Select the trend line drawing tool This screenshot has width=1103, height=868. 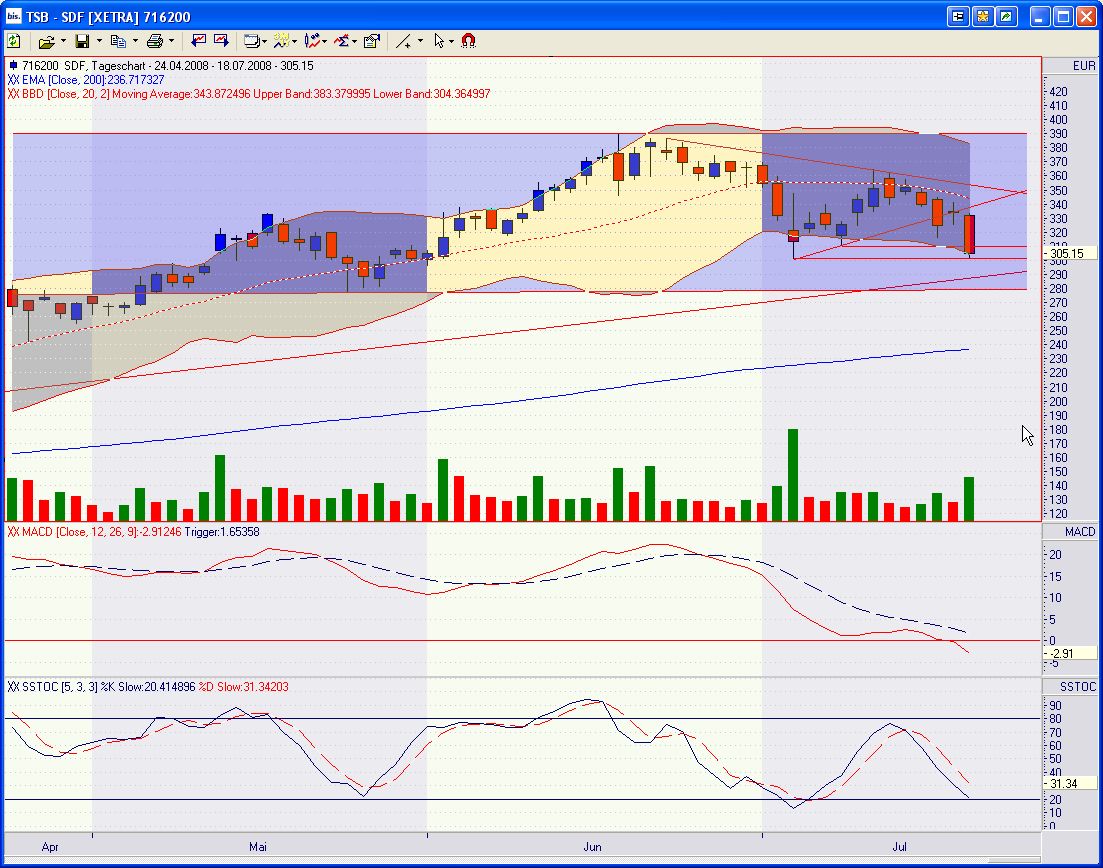click(x=404, y=42)
